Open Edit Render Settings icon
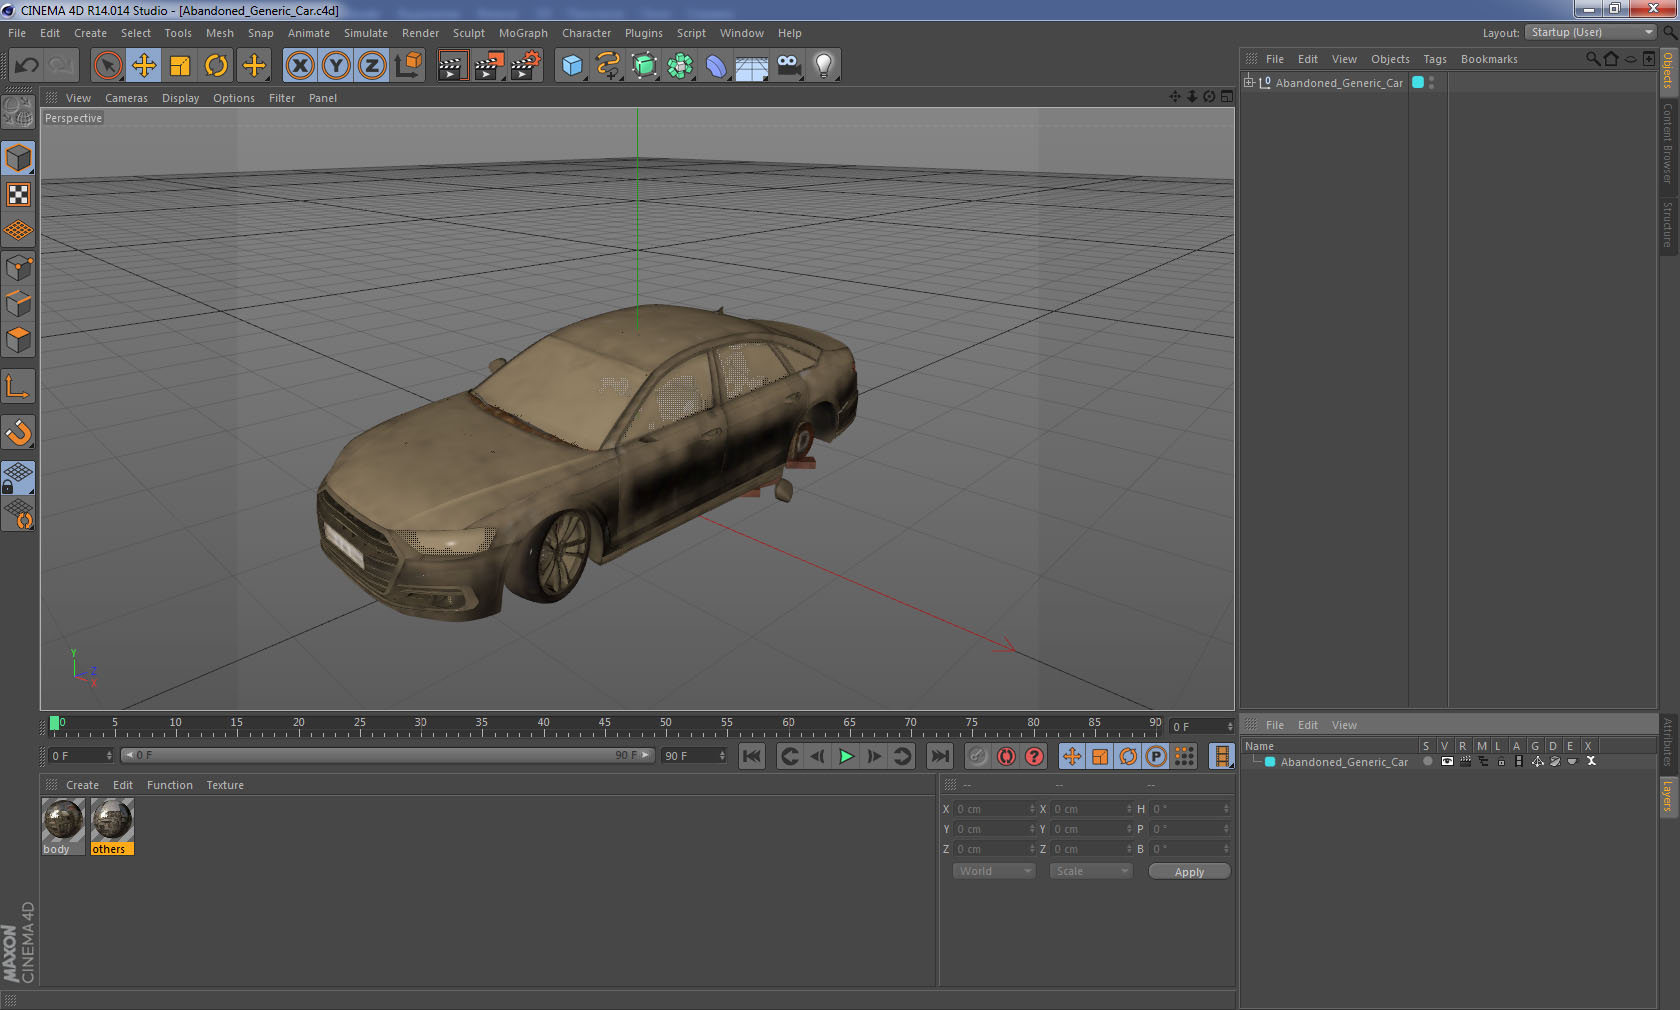This screenshot has width=1680, height=1010. click(x=526, y=66)
